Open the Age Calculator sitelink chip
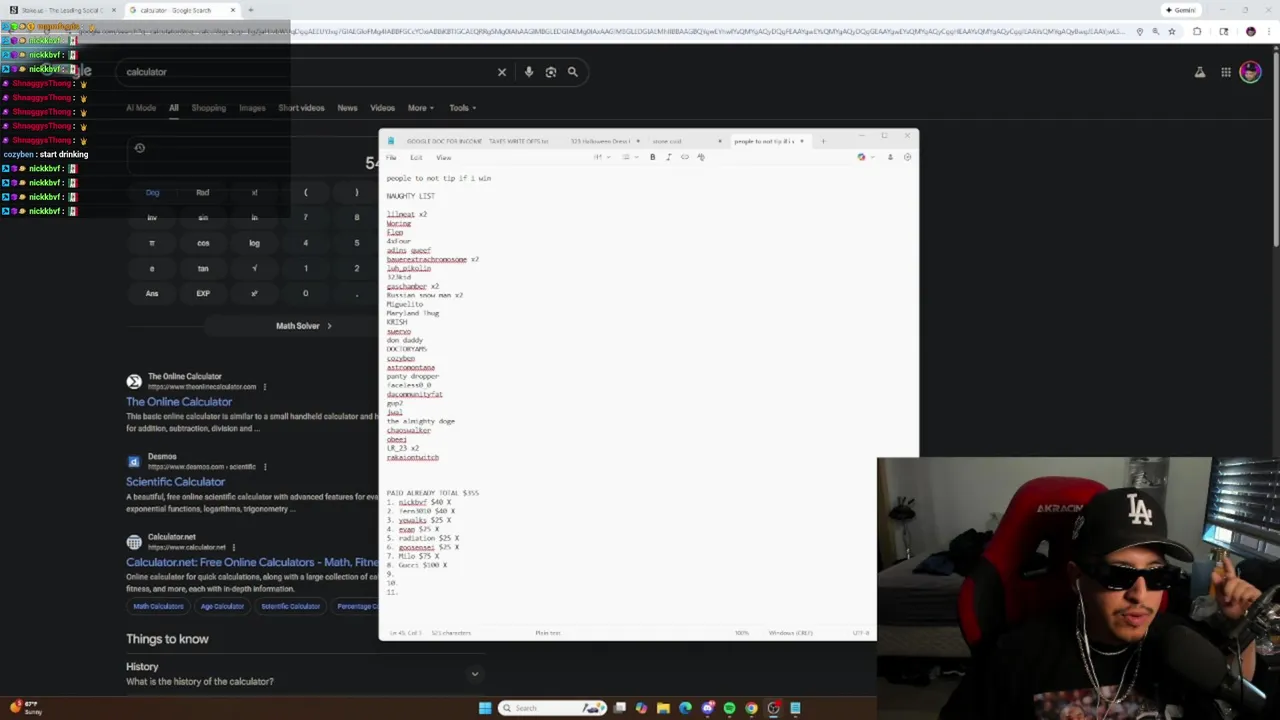 point(222,606)
